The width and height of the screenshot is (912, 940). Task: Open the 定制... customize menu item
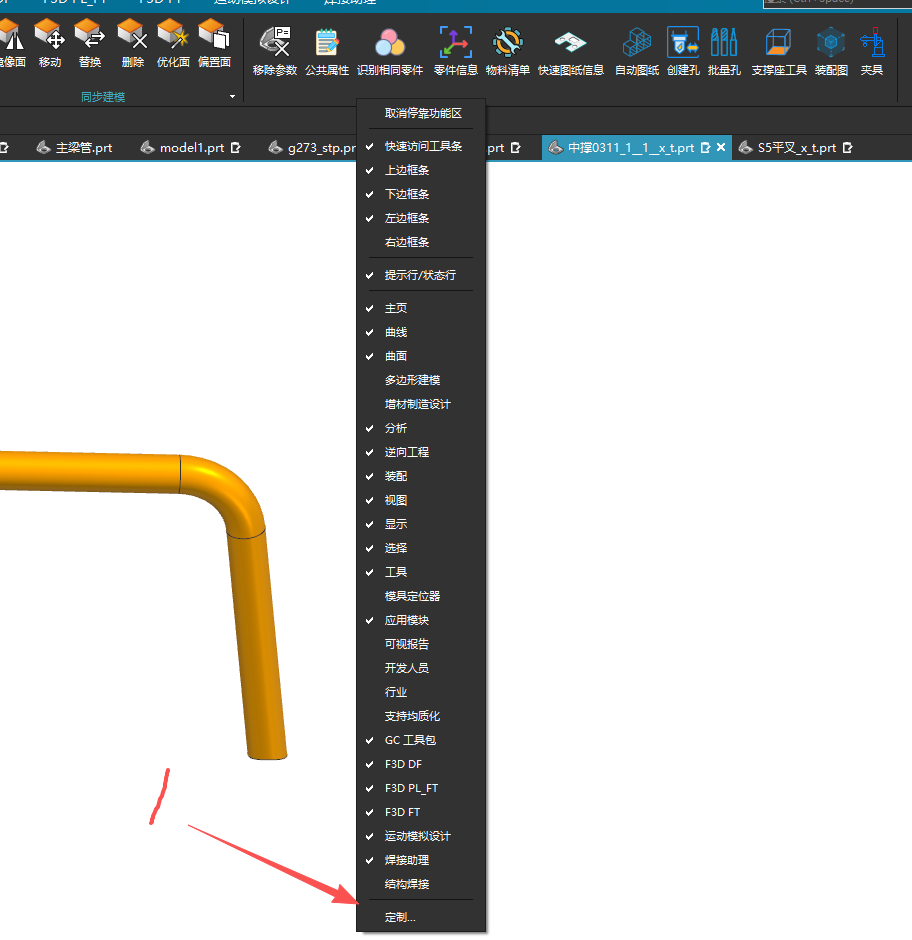(400, 917)
